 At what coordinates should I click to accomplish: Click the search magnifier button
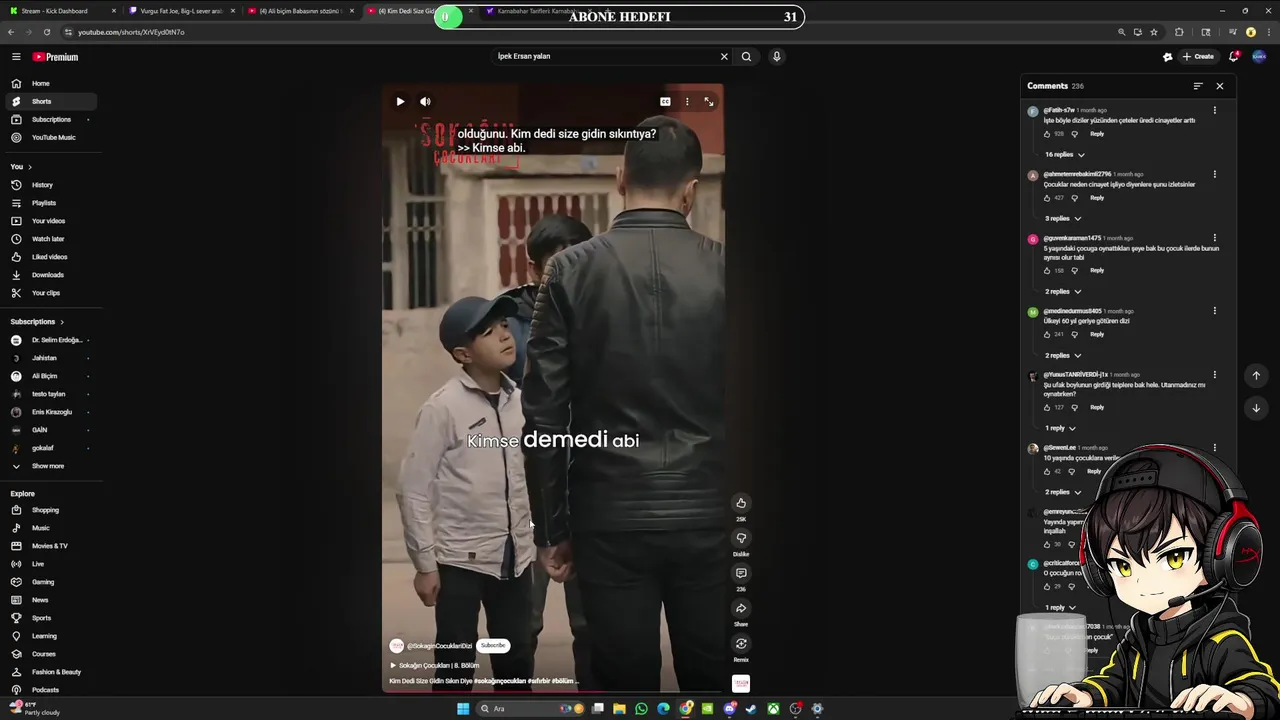point(746,56)
